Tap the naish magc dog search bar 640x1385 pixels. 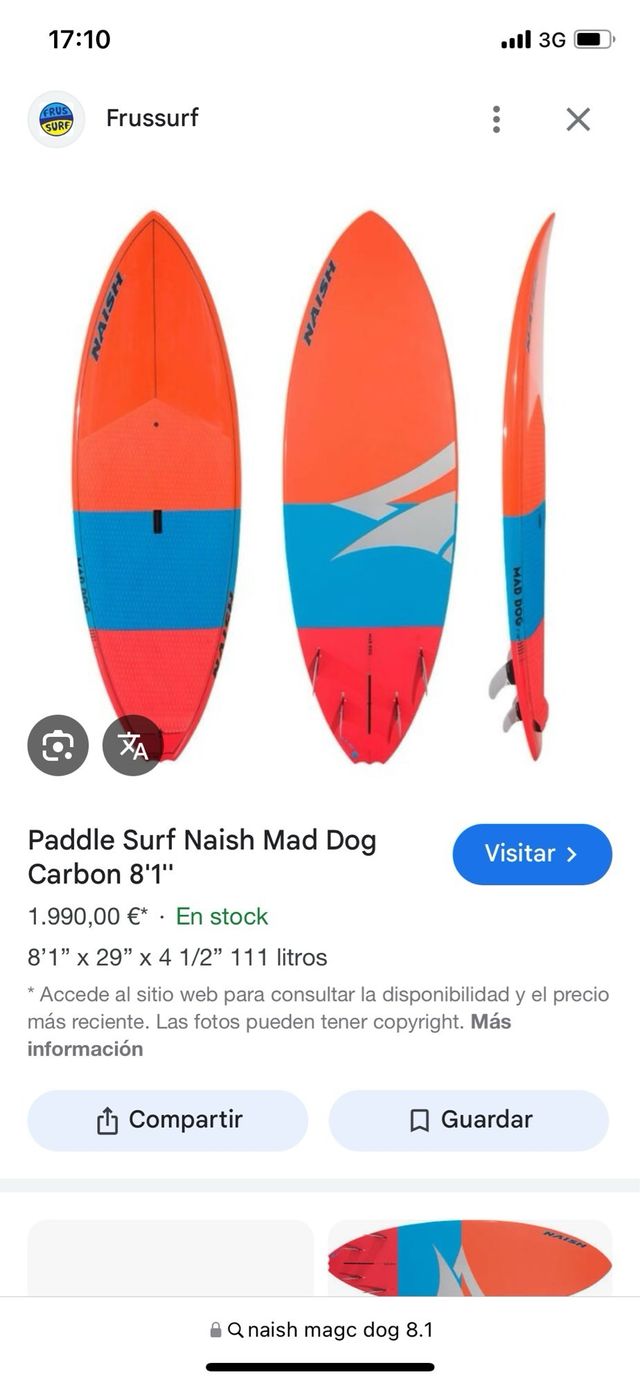click(x=320, y=1330)
